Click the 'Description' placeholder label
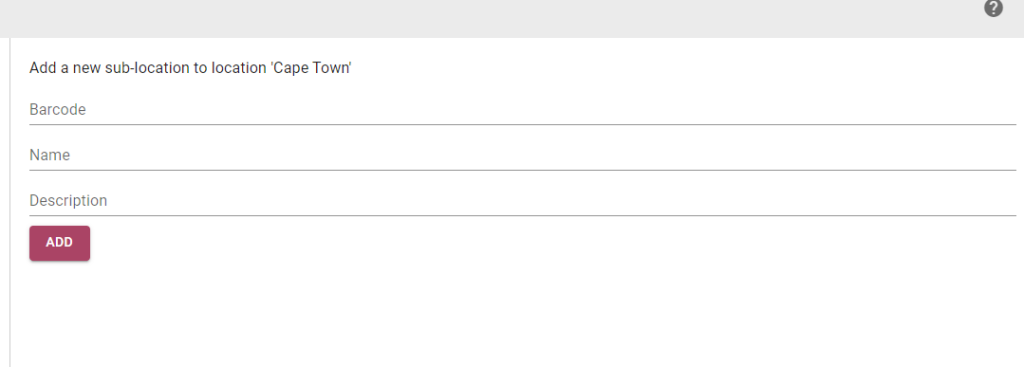1024x367 pixels. click(x=68, y=201)
